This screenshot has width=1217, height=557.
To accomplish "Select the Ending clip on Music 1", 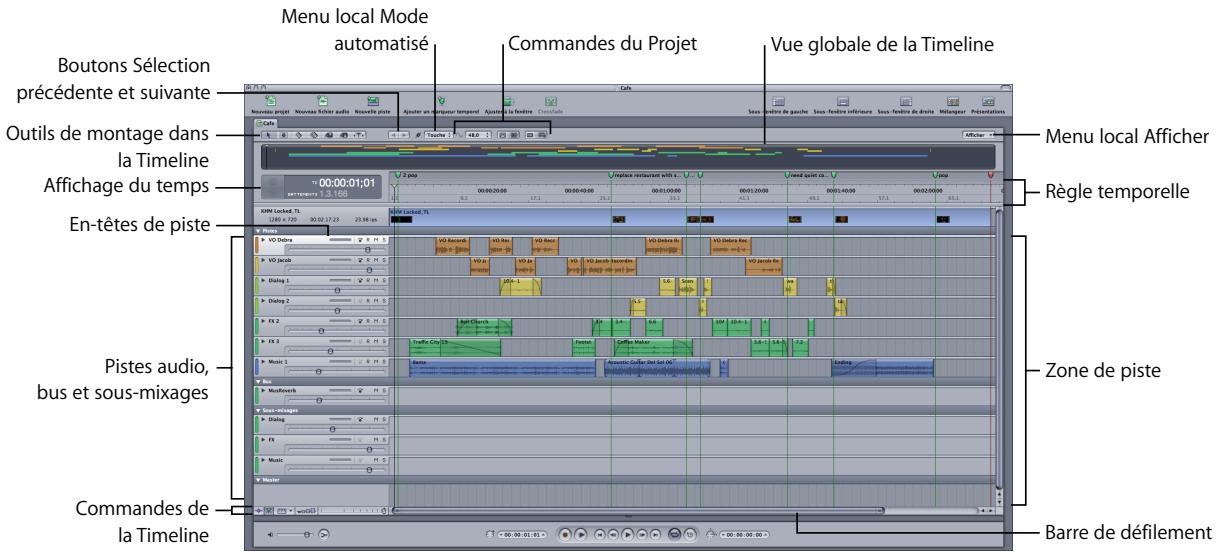I will (x=882, y=367).
